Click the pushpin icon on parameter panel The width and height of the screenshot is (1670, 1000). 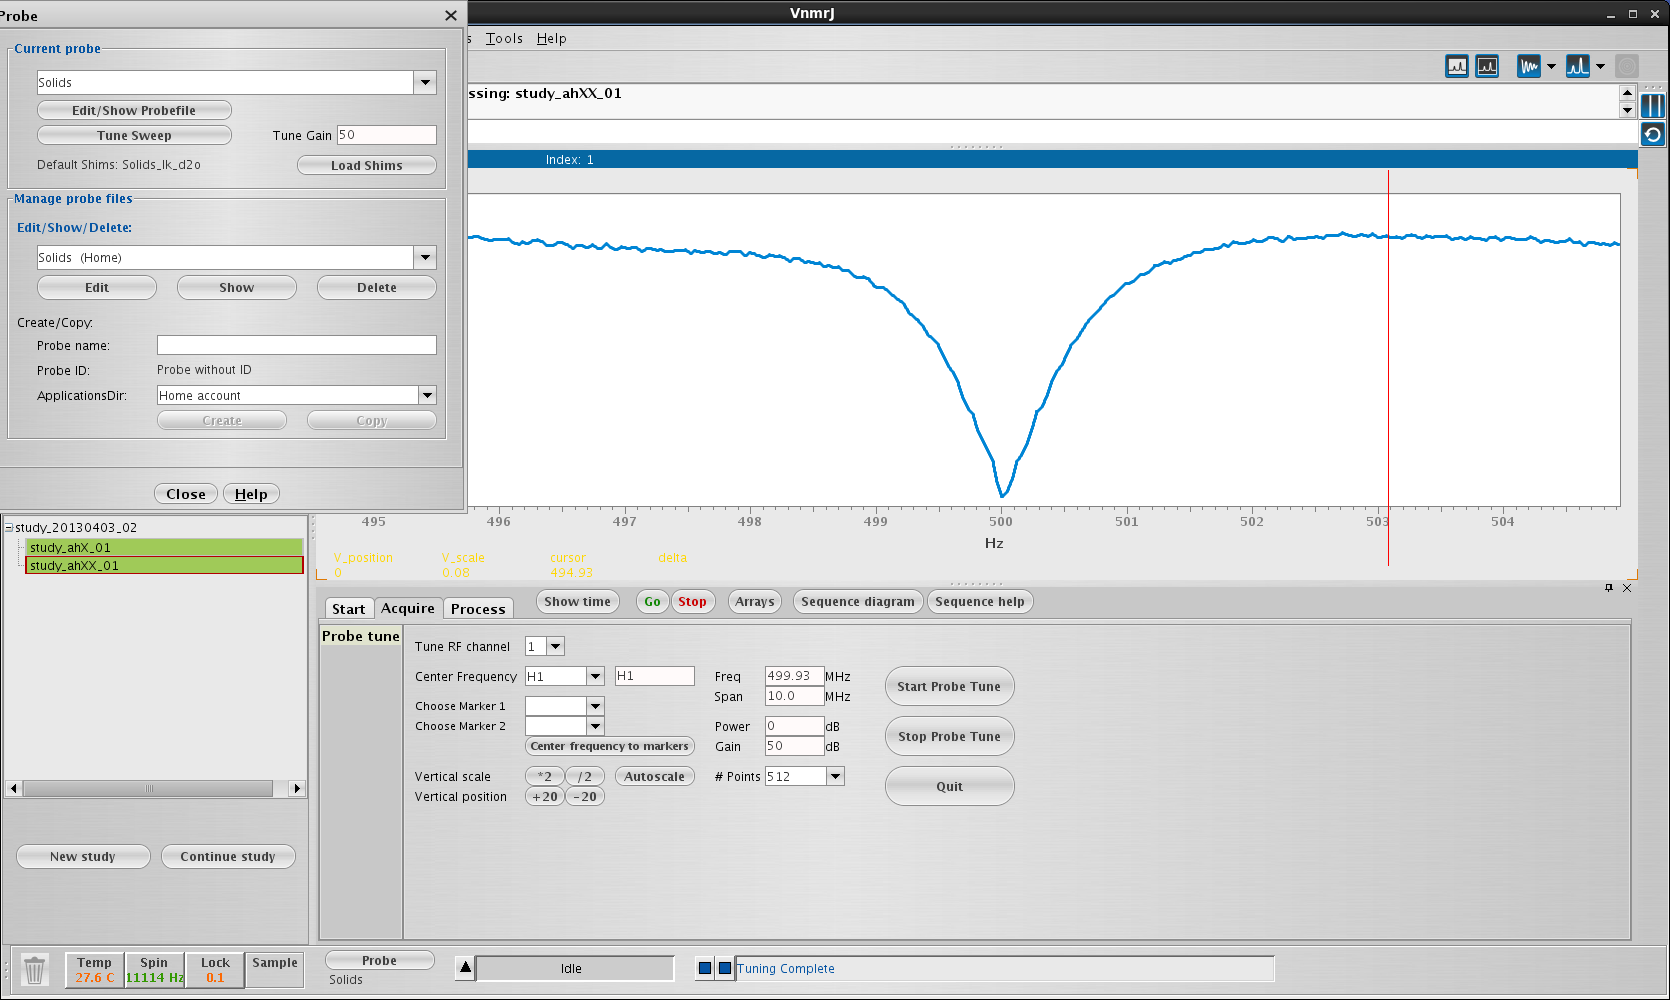pyautogui.click(x=1609, y=588)
